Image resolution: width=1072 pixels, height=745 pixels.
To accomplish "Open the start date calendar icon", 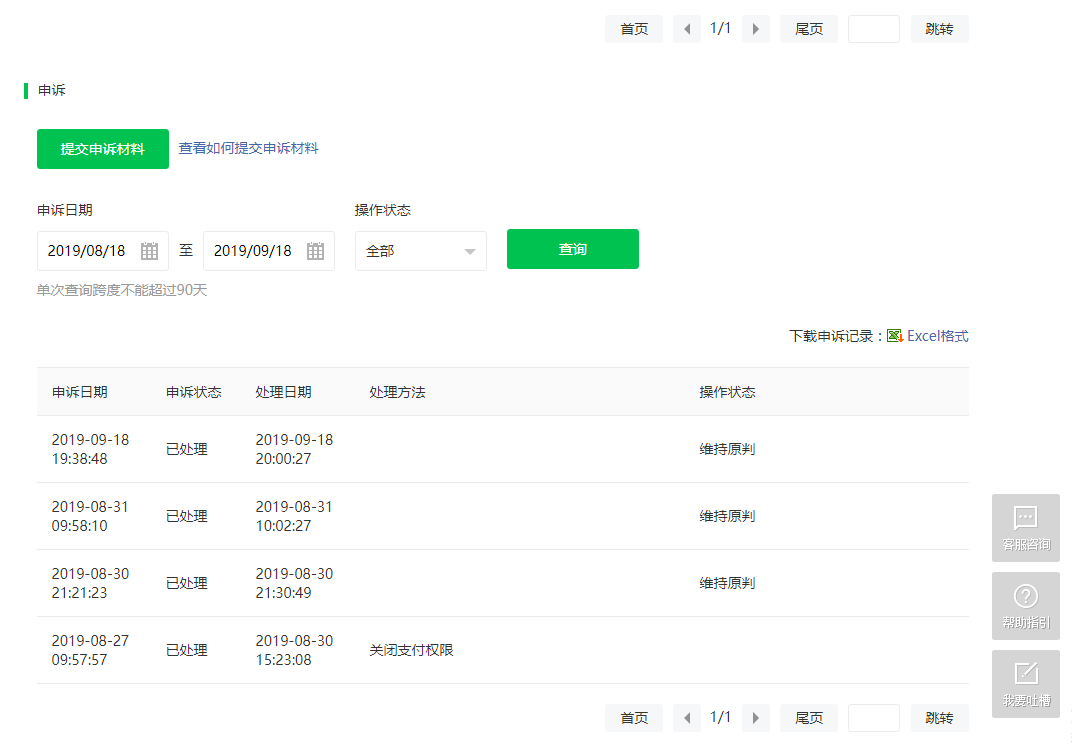I will coord(149,251).
